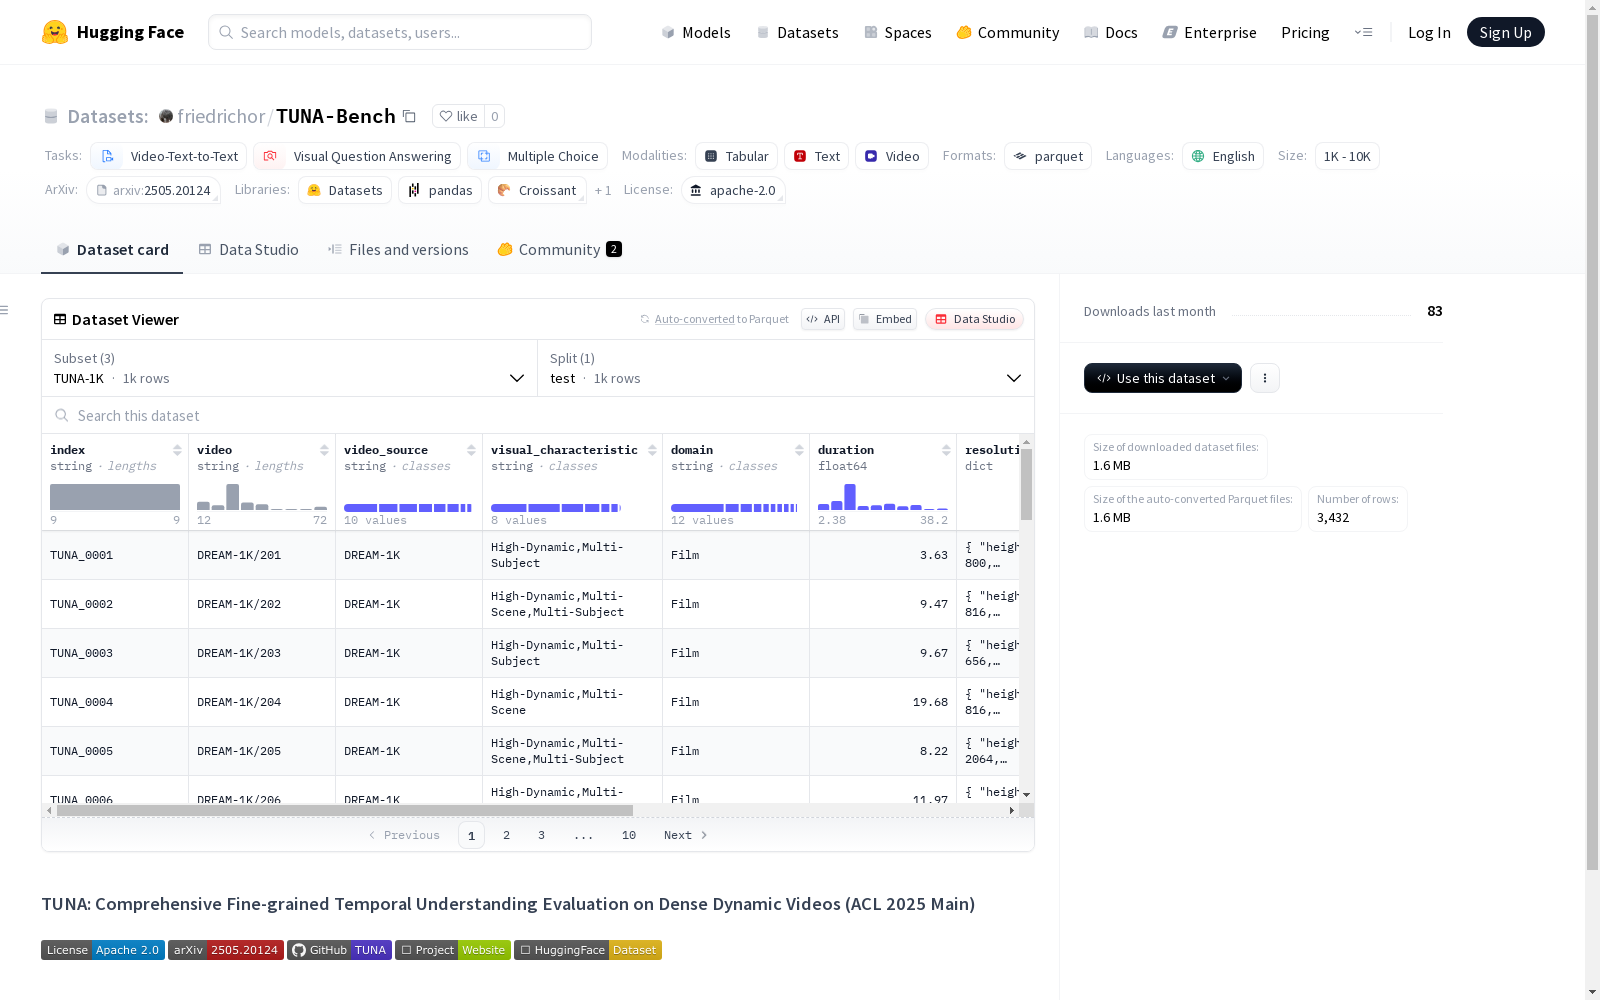The height and width of the screenshot is (1000, 1600).
Task: Select the Multiple Choice task tag
Action: (x=537, y=156)
